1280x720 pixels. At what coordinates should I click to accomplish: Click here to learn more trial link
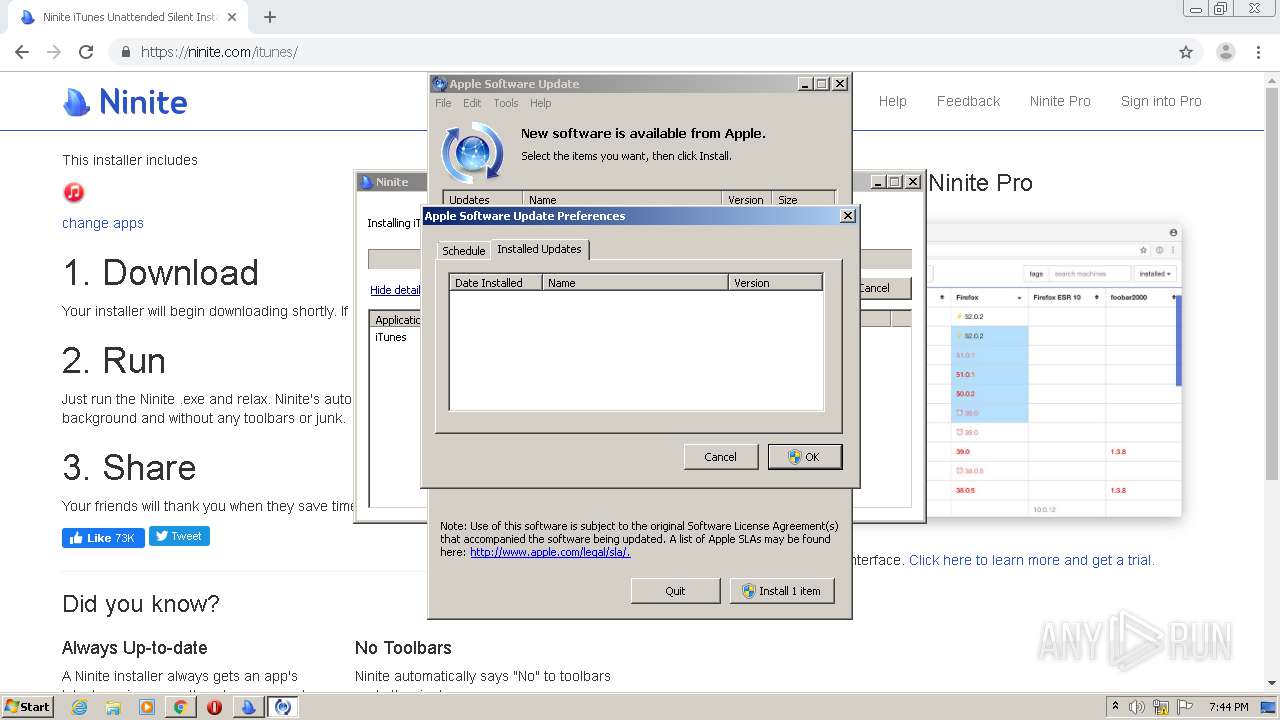click(x=1031, y=560)
